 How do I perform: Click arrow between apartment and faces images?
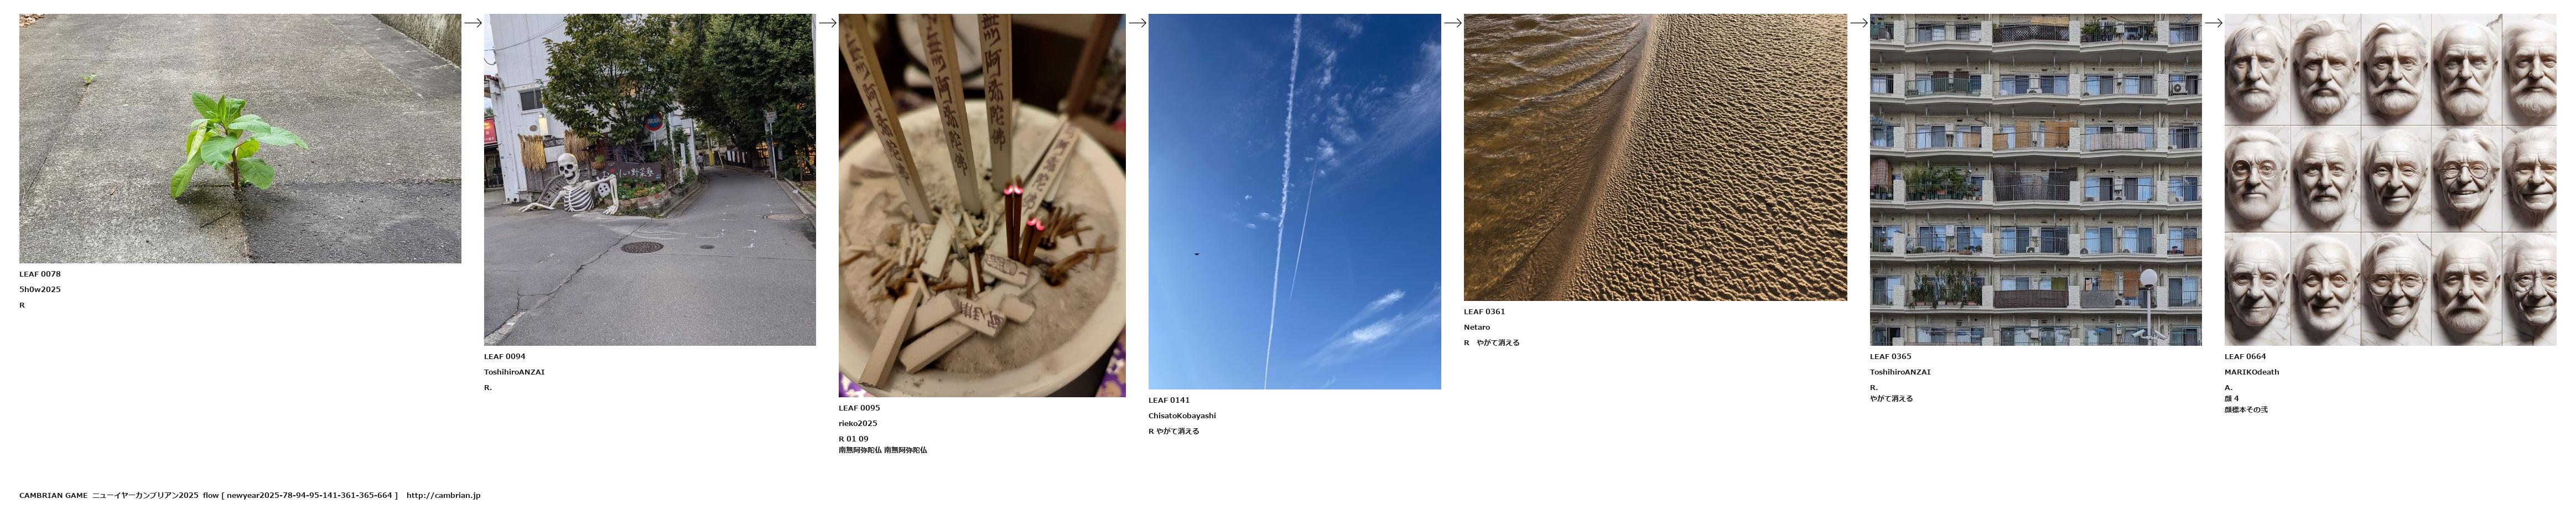(x=2213, y=23)
